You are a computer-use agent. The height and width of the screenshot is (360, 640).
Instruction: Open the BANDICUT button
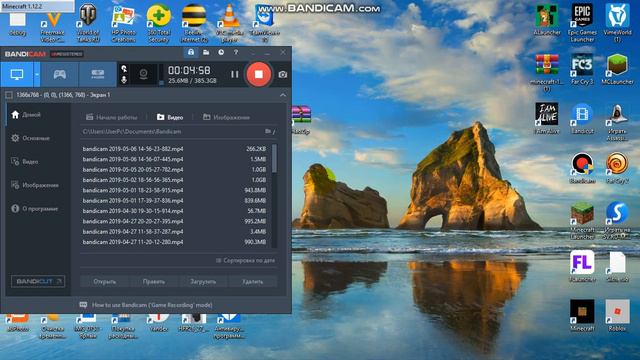[38, 281]
